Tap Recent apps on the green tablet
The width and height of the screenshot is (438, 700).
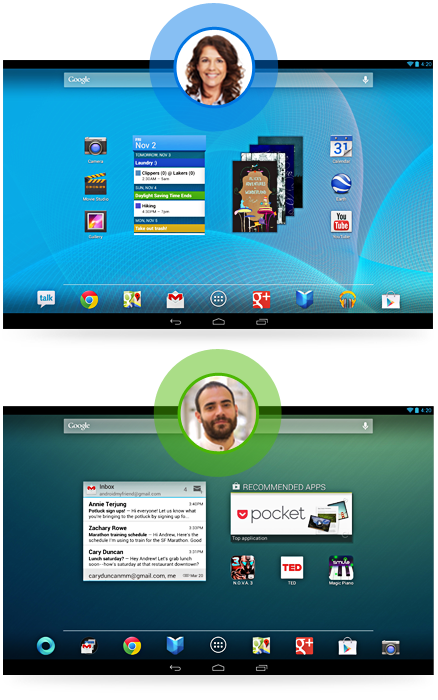click(262, 668)
